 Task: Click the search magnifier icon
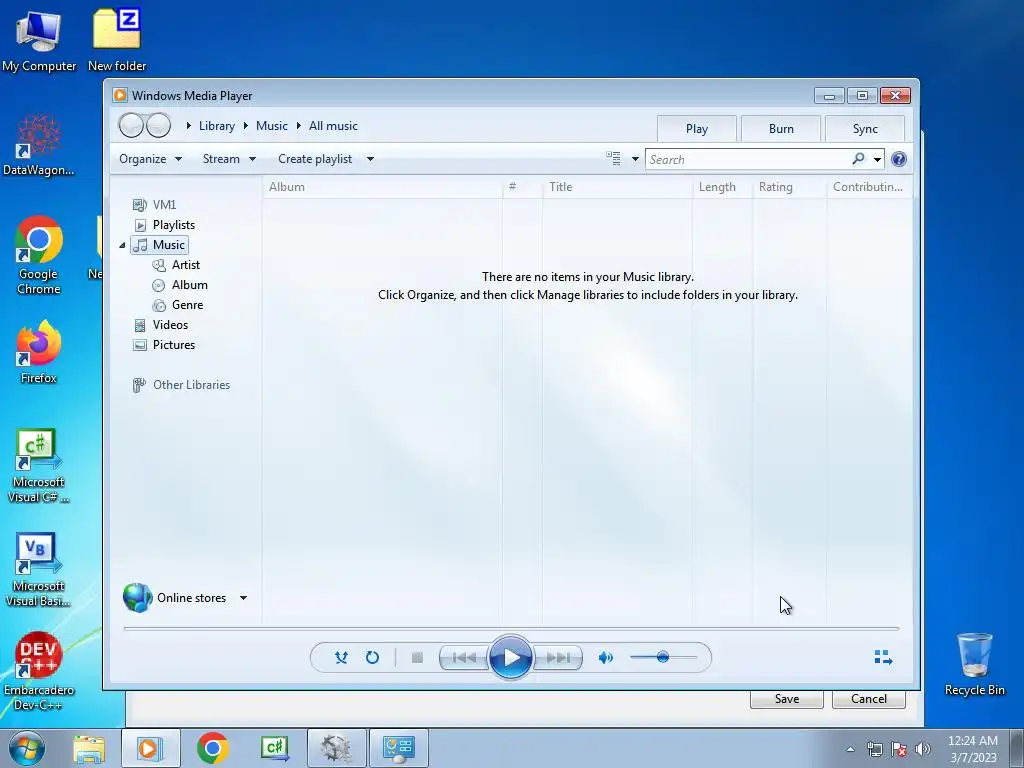click(858, 159)
